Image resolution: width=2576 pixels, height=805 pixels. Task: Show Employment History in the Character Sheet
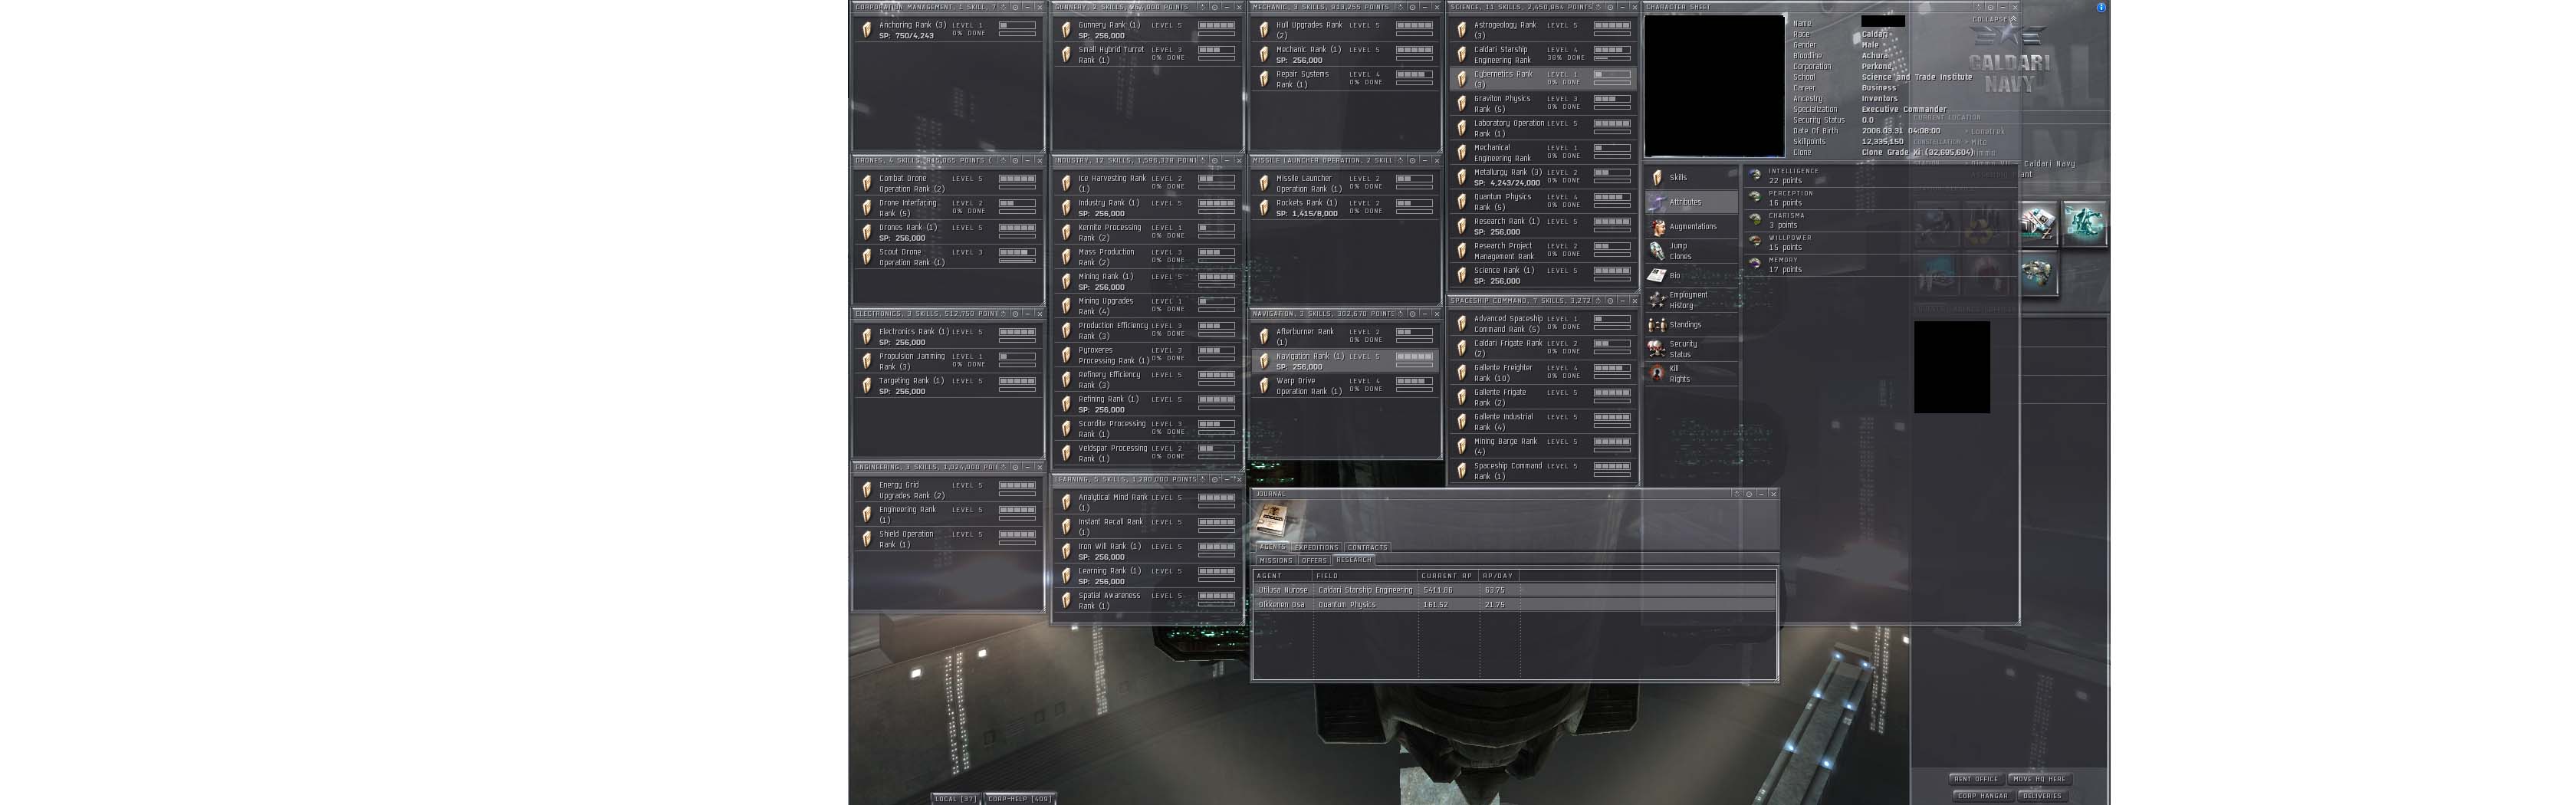pos(1692,300)
